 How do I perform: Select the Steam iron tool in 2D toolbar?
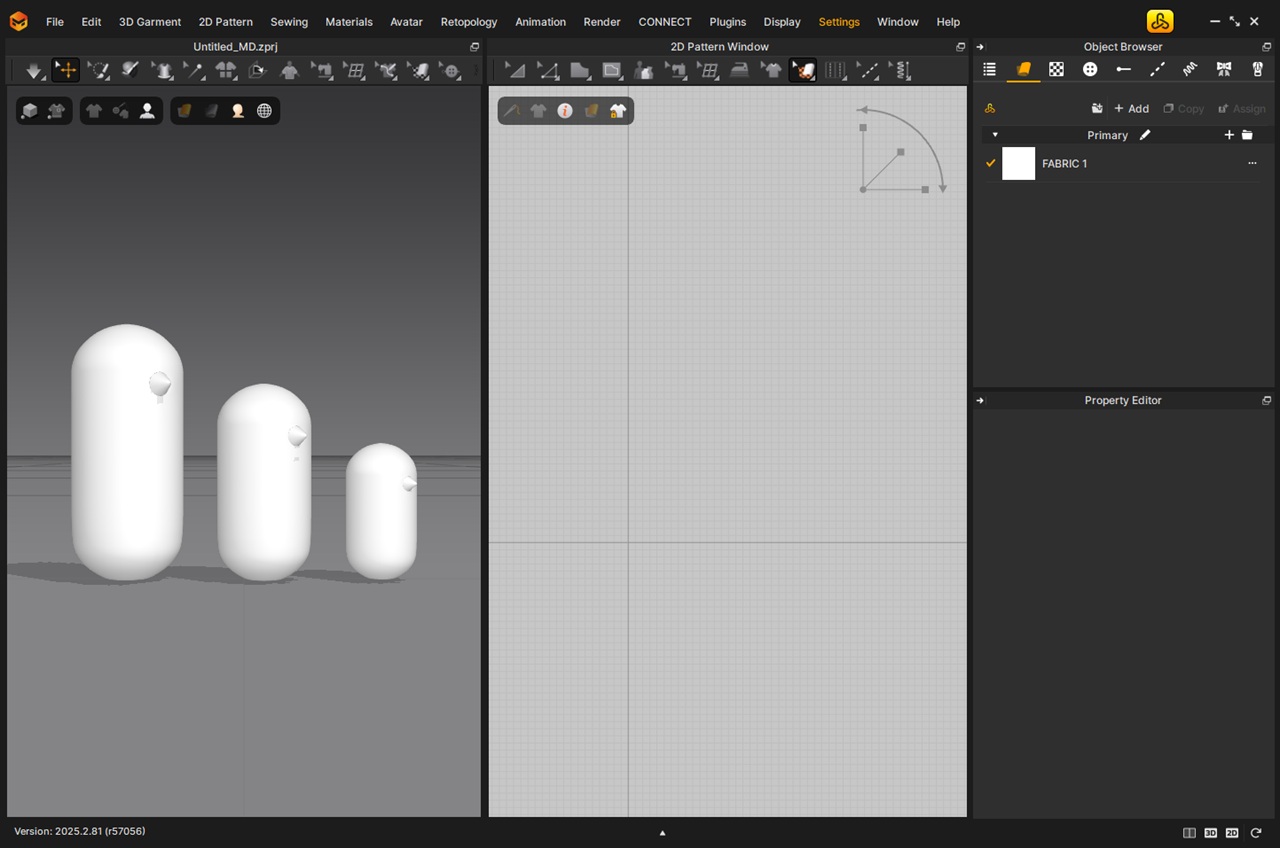[x=740, y=70]
